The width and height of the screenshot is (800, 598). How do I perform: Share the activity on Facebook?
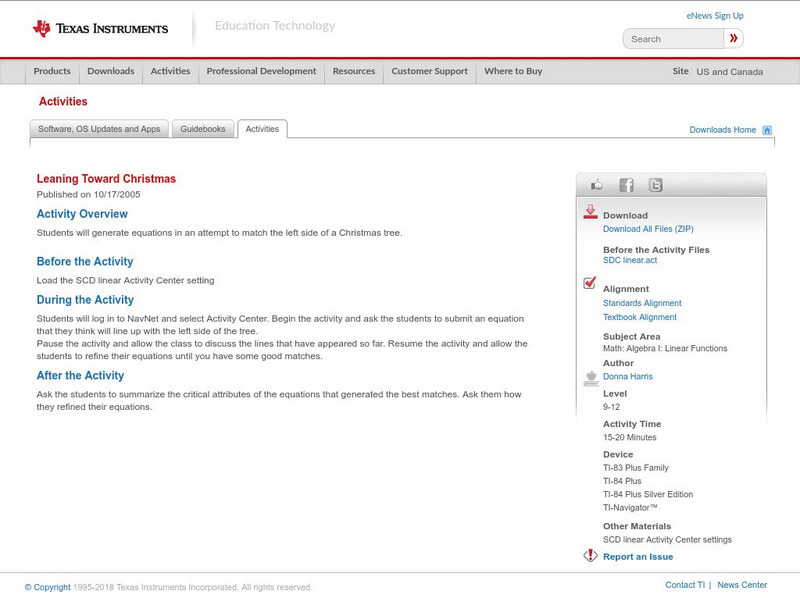pyautogui.click(x=626, y=184)
